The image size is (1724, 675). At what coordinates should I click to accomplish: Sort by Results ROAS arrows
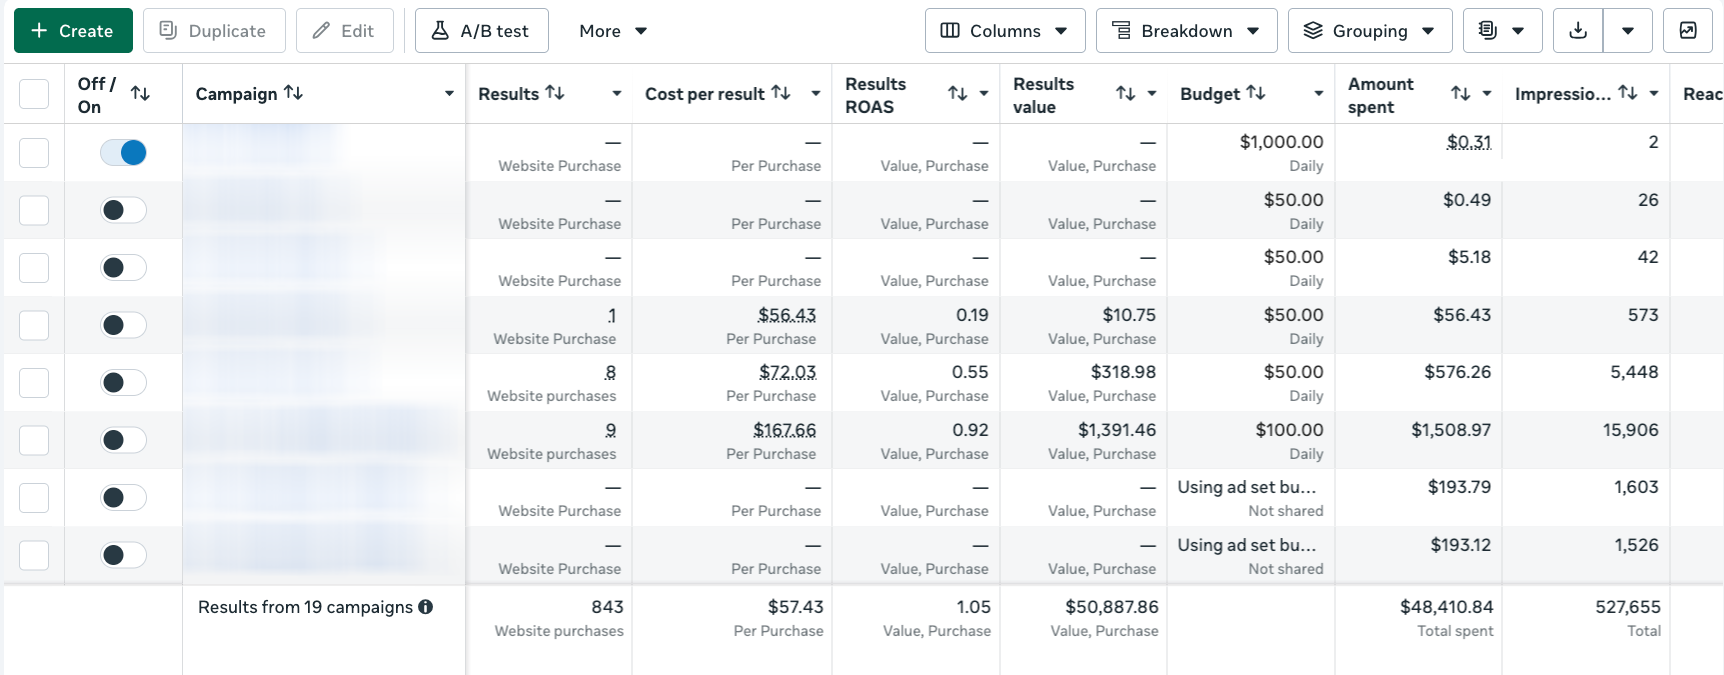click(x=958, y=93)
